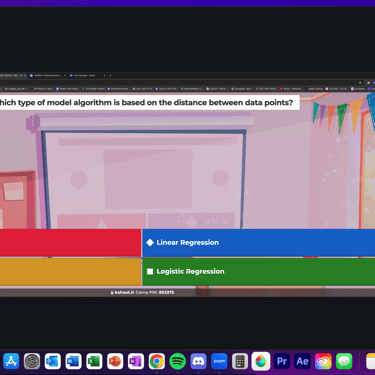Click the diamond shape on the blue answer

[150, 243]
